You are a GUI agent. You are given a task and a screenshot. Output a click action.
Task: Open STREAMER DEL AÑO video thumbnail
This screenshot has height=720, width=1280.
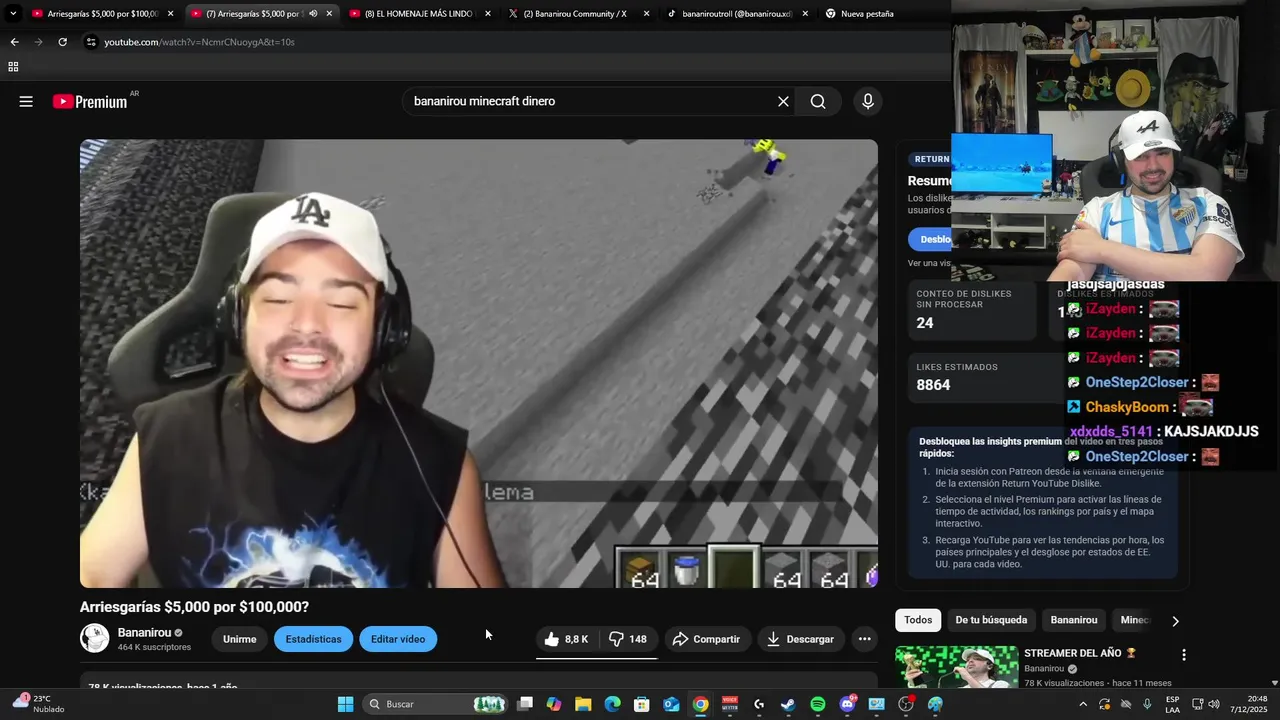956,666
